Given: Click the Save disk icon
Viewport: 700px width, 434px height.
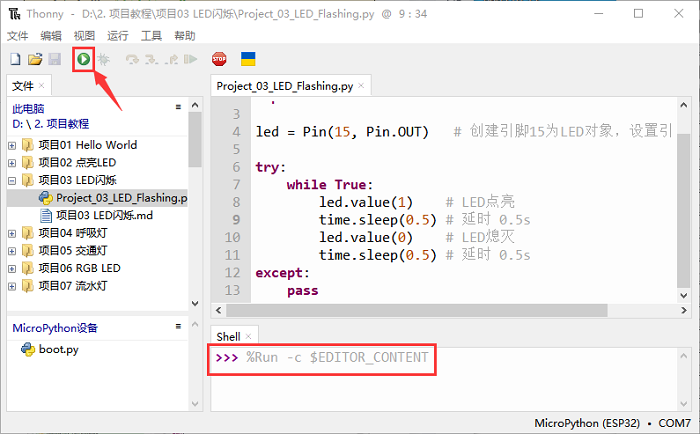Looking at the screenshot, I should pyautogui.click(x=54, y=60).
